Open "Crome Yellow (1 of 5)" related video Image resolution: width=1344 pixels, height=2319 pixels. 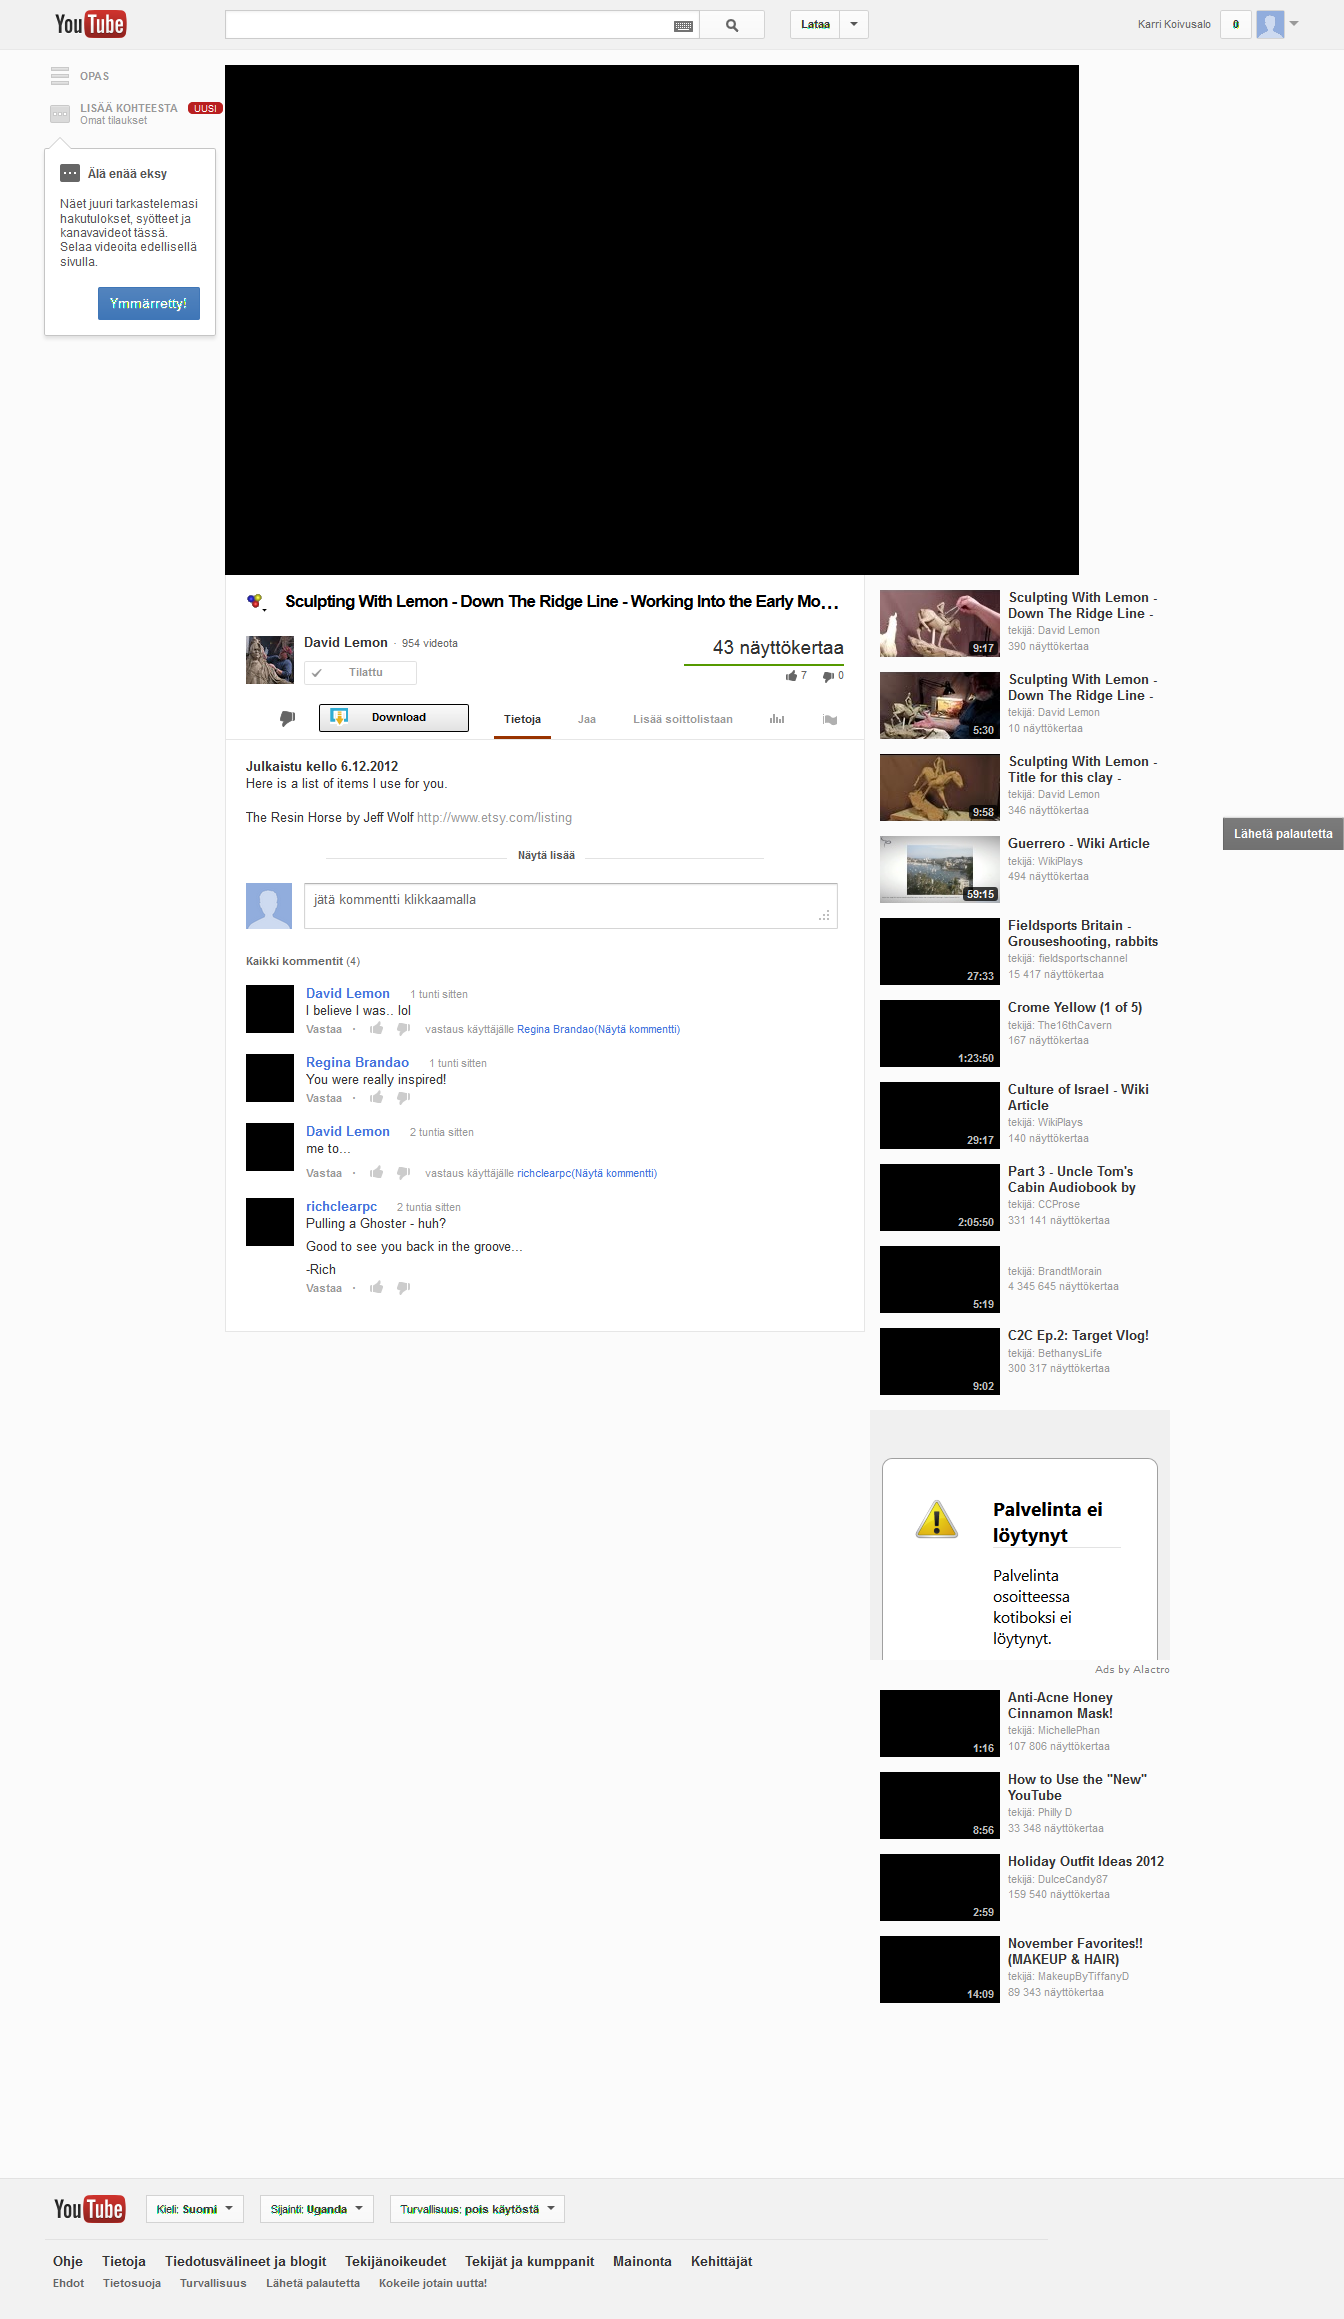coord(1075,1008)
